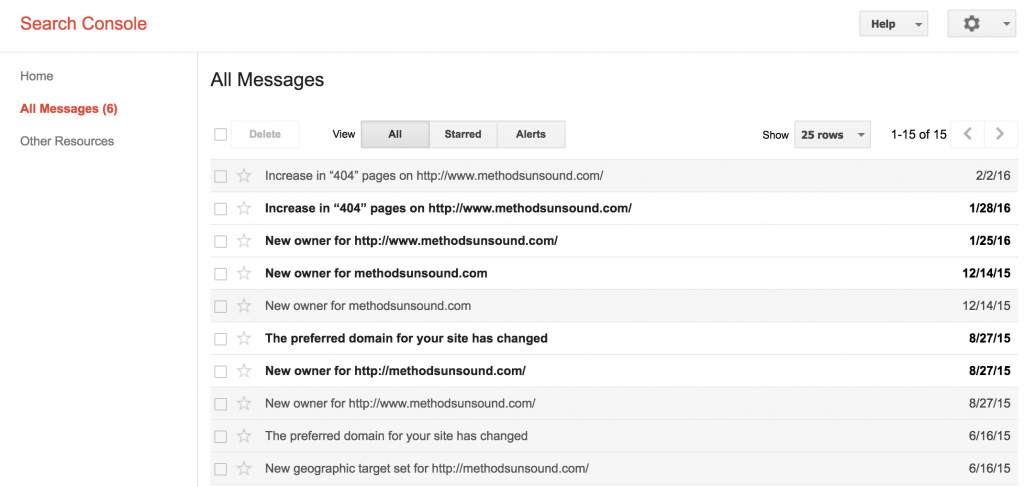Open bold New owner for http://methodsunsound.com/
The height and width of the screenshot is (487, 1024).
pos(395,371)
